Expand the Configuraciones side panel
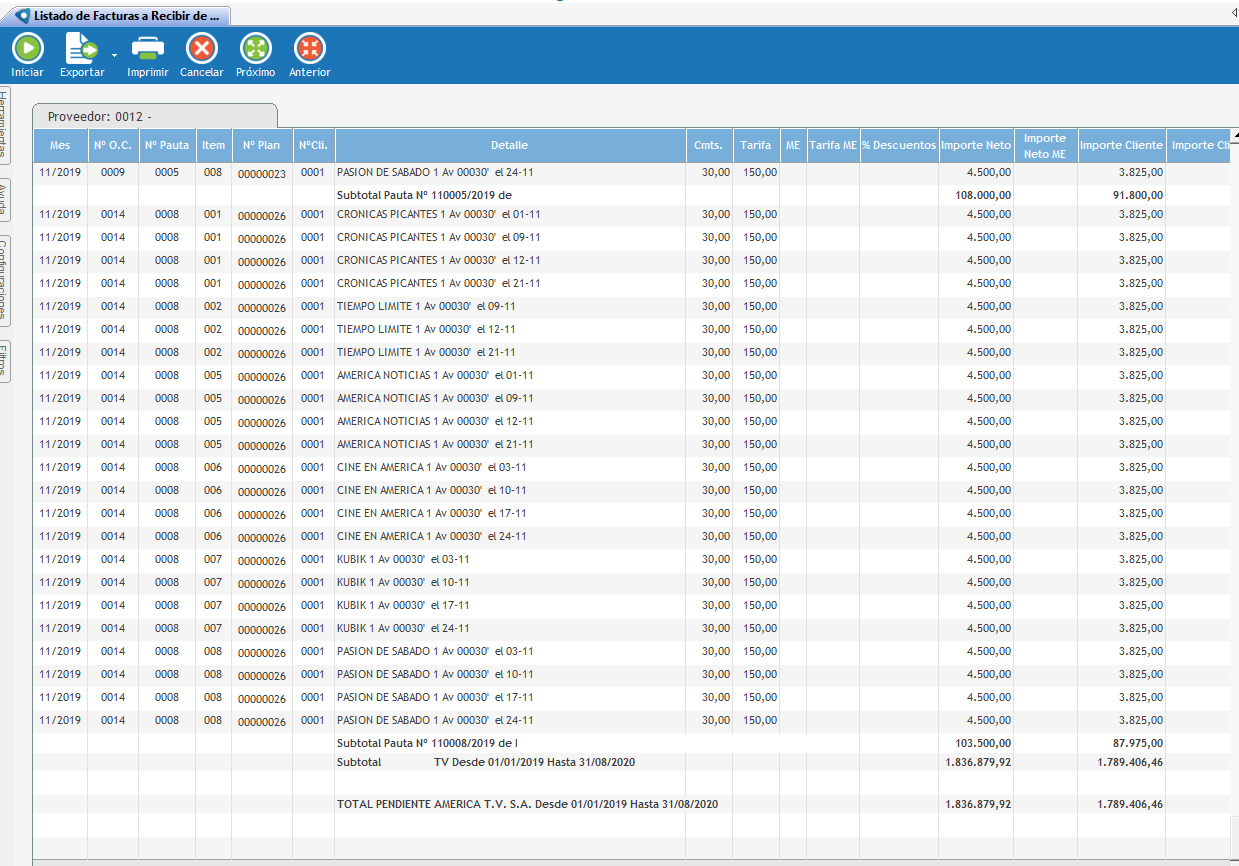Screen dimensions: 1239x866 coord(5,281)
